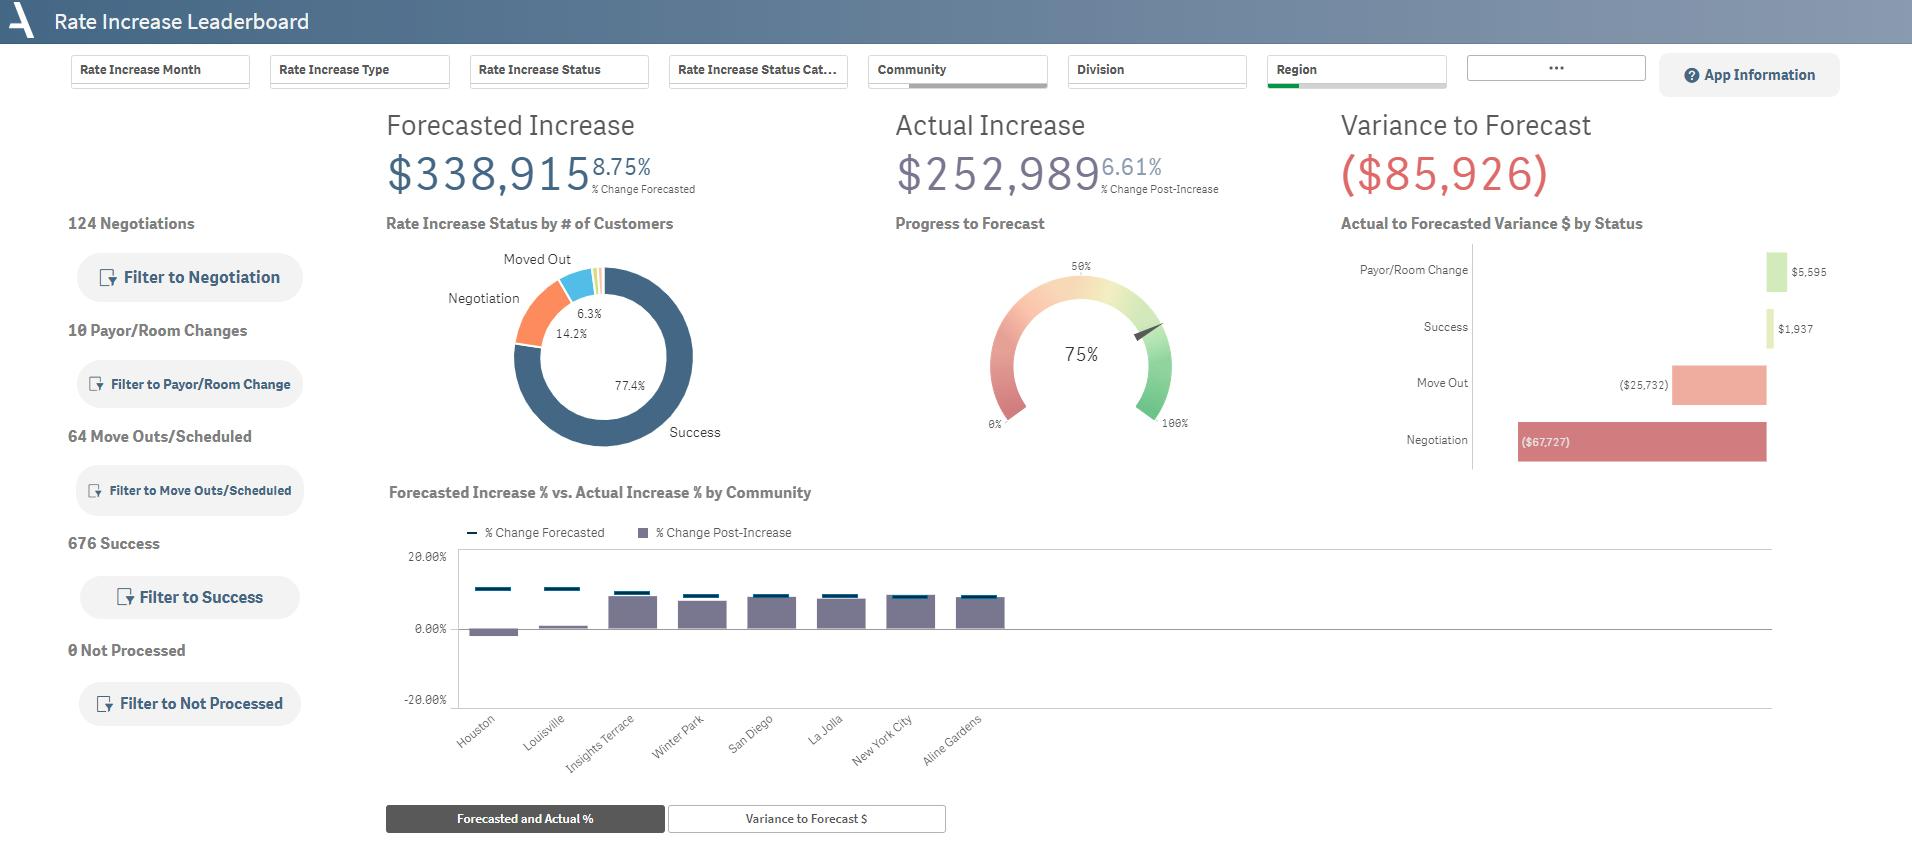The image size is (1912, 851).
Task: Click the filter icon on Filter to Negotiation
Action: coord(108,278)
